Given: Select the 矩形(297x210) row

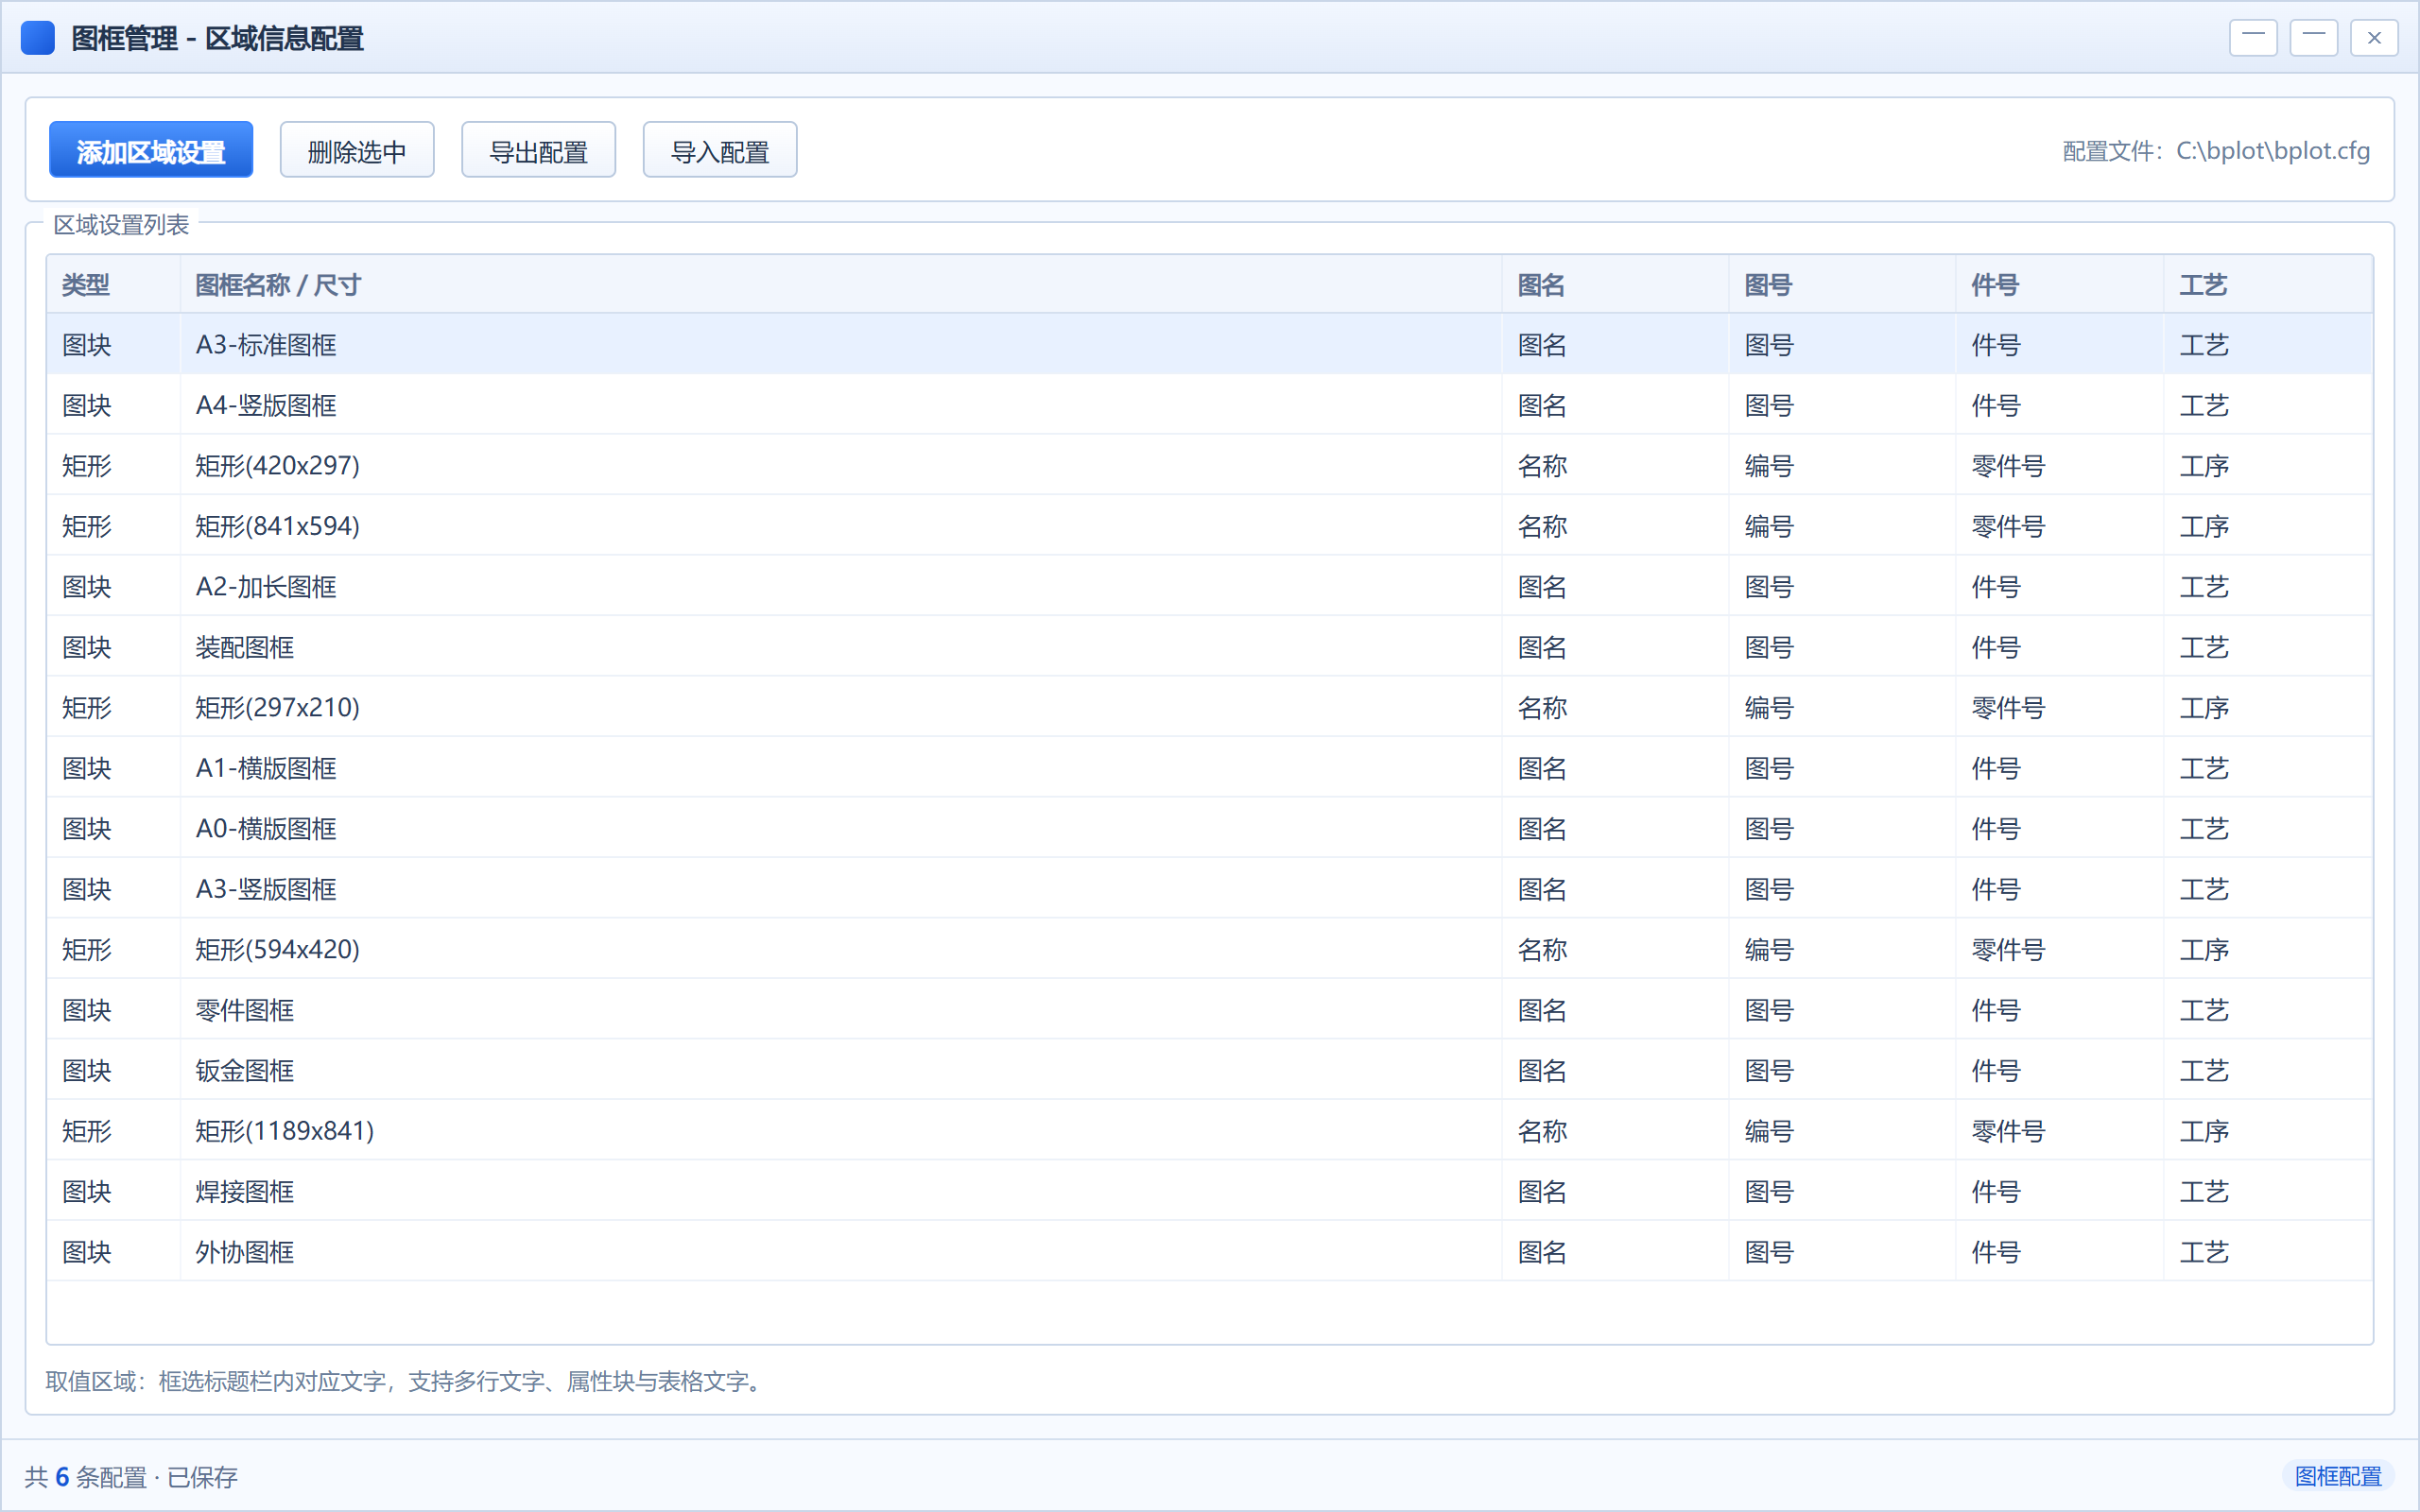Looking at the screenshot, I should pyautogui.click(x=1210, y=708).
